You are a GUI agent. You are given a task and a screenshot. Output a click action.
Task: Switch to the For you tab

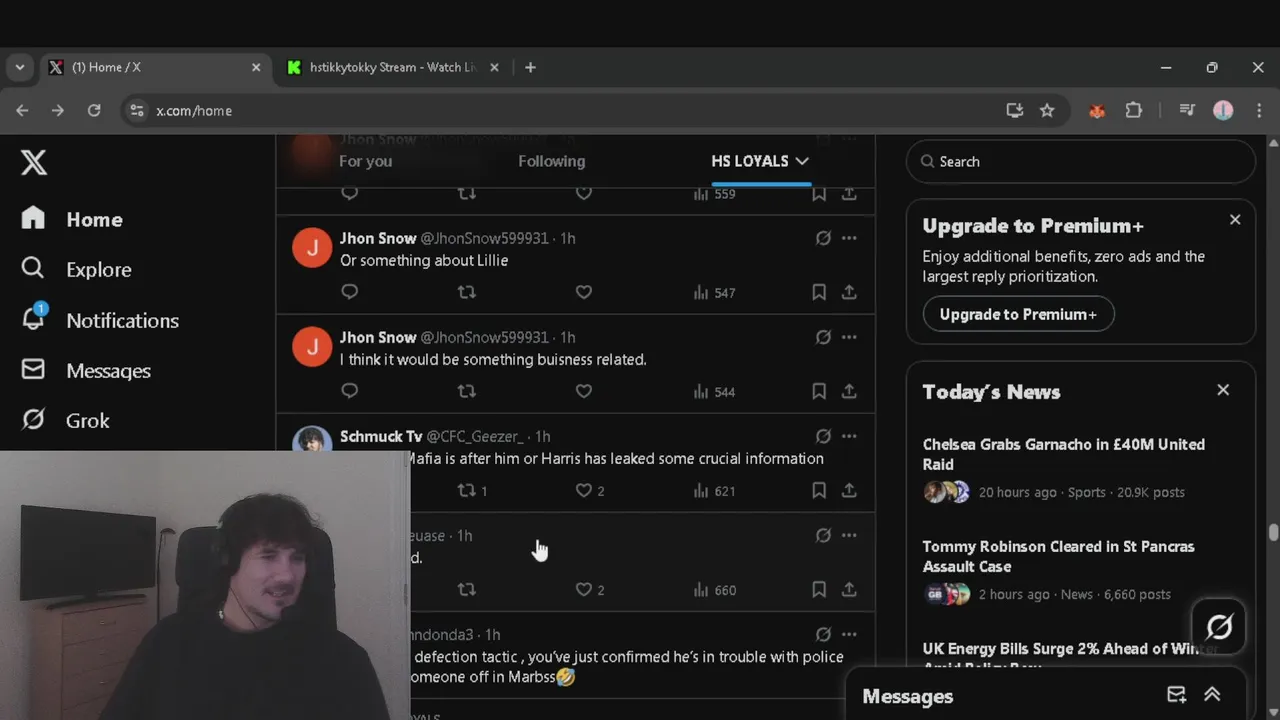click(x=365, y=161)
